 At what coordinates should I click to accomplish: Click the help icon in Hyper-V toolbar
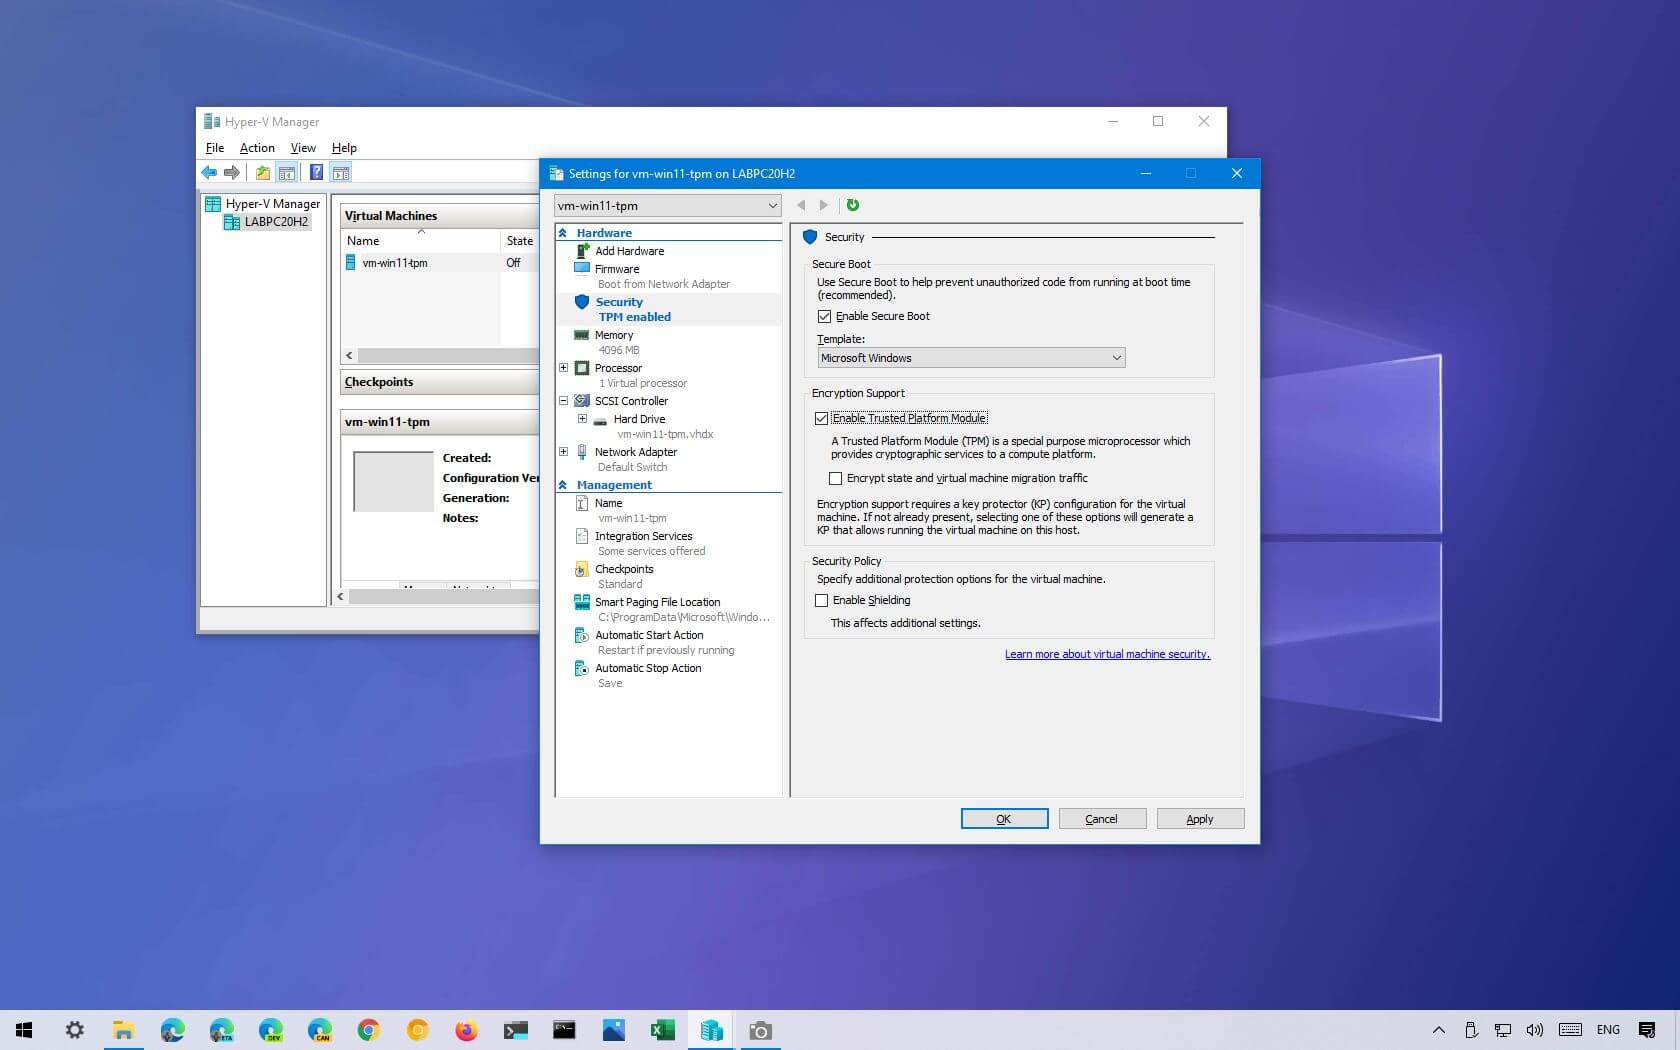click(316, 173)
